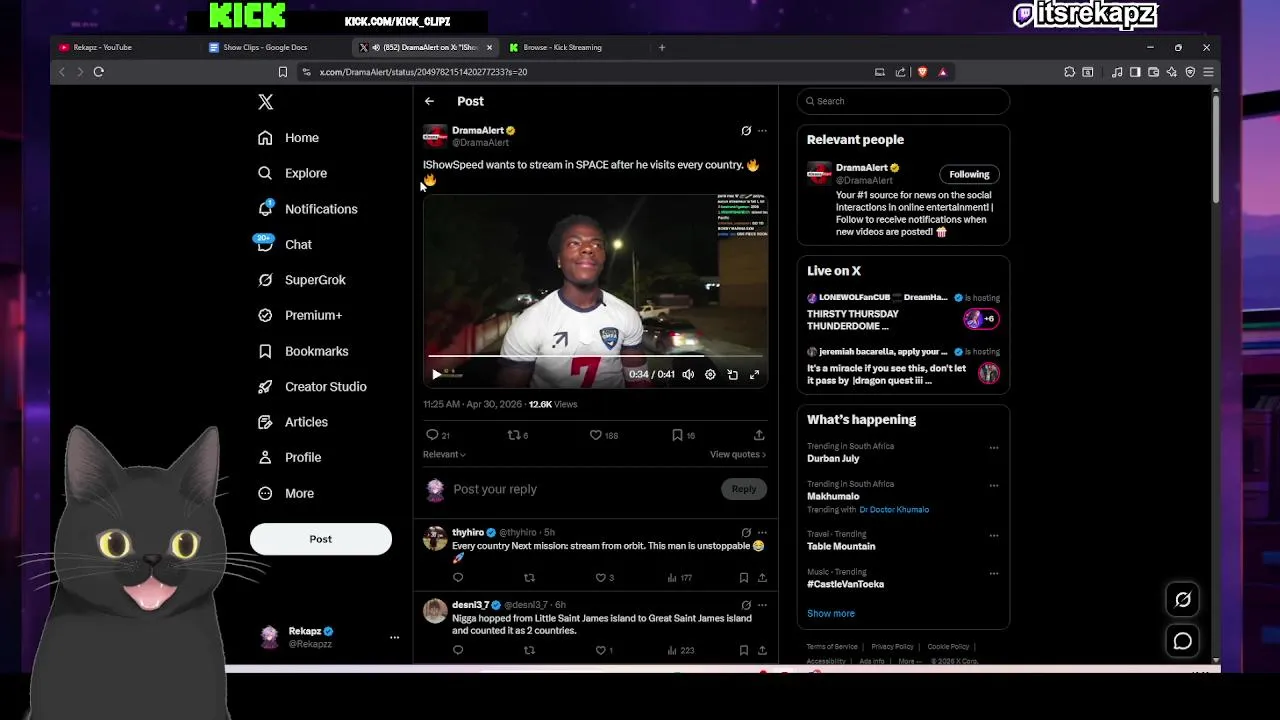The image size is (1280, 720).
Task: Toggle picture-in-picture for the video
Action: pyautogui.click(x=732, y=374)
